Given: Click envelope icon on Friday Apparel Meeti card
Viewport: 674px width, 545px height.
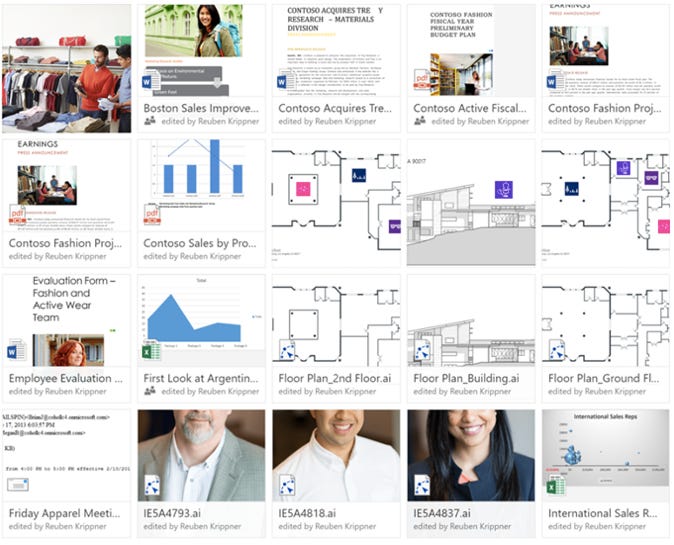Looking at the screenshot, I should pos(18,485).
